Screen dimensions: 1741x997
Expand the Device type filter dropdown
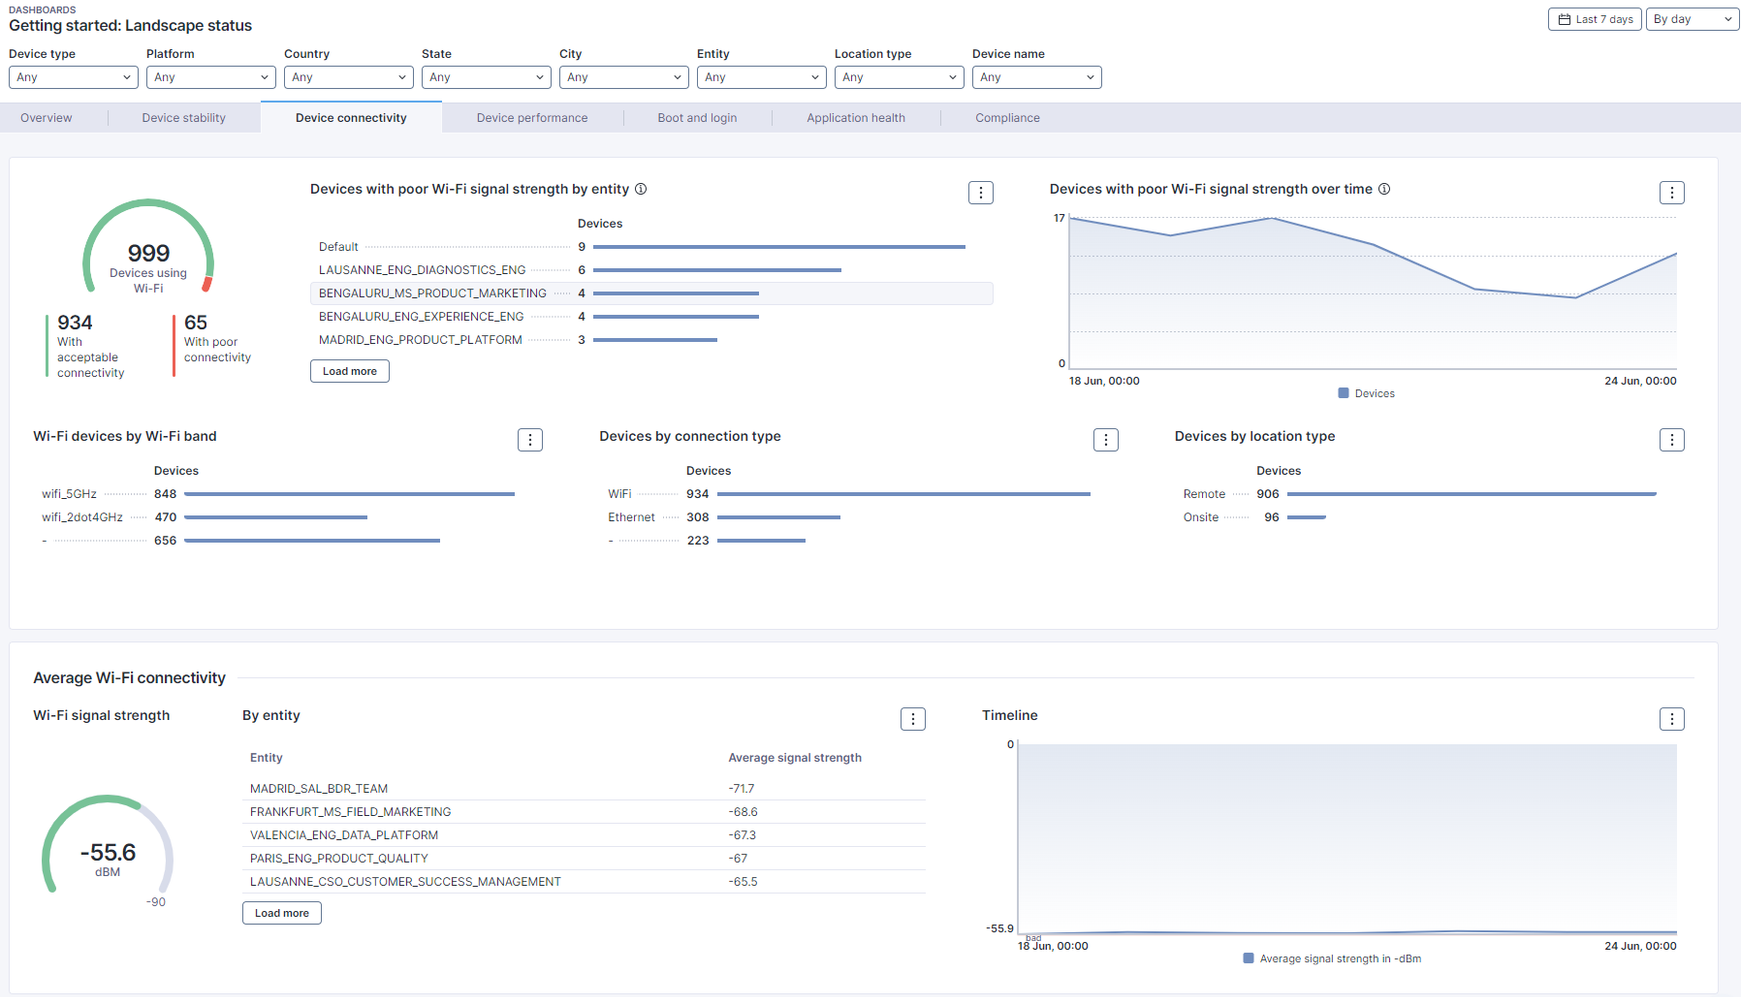click(73, 77)
